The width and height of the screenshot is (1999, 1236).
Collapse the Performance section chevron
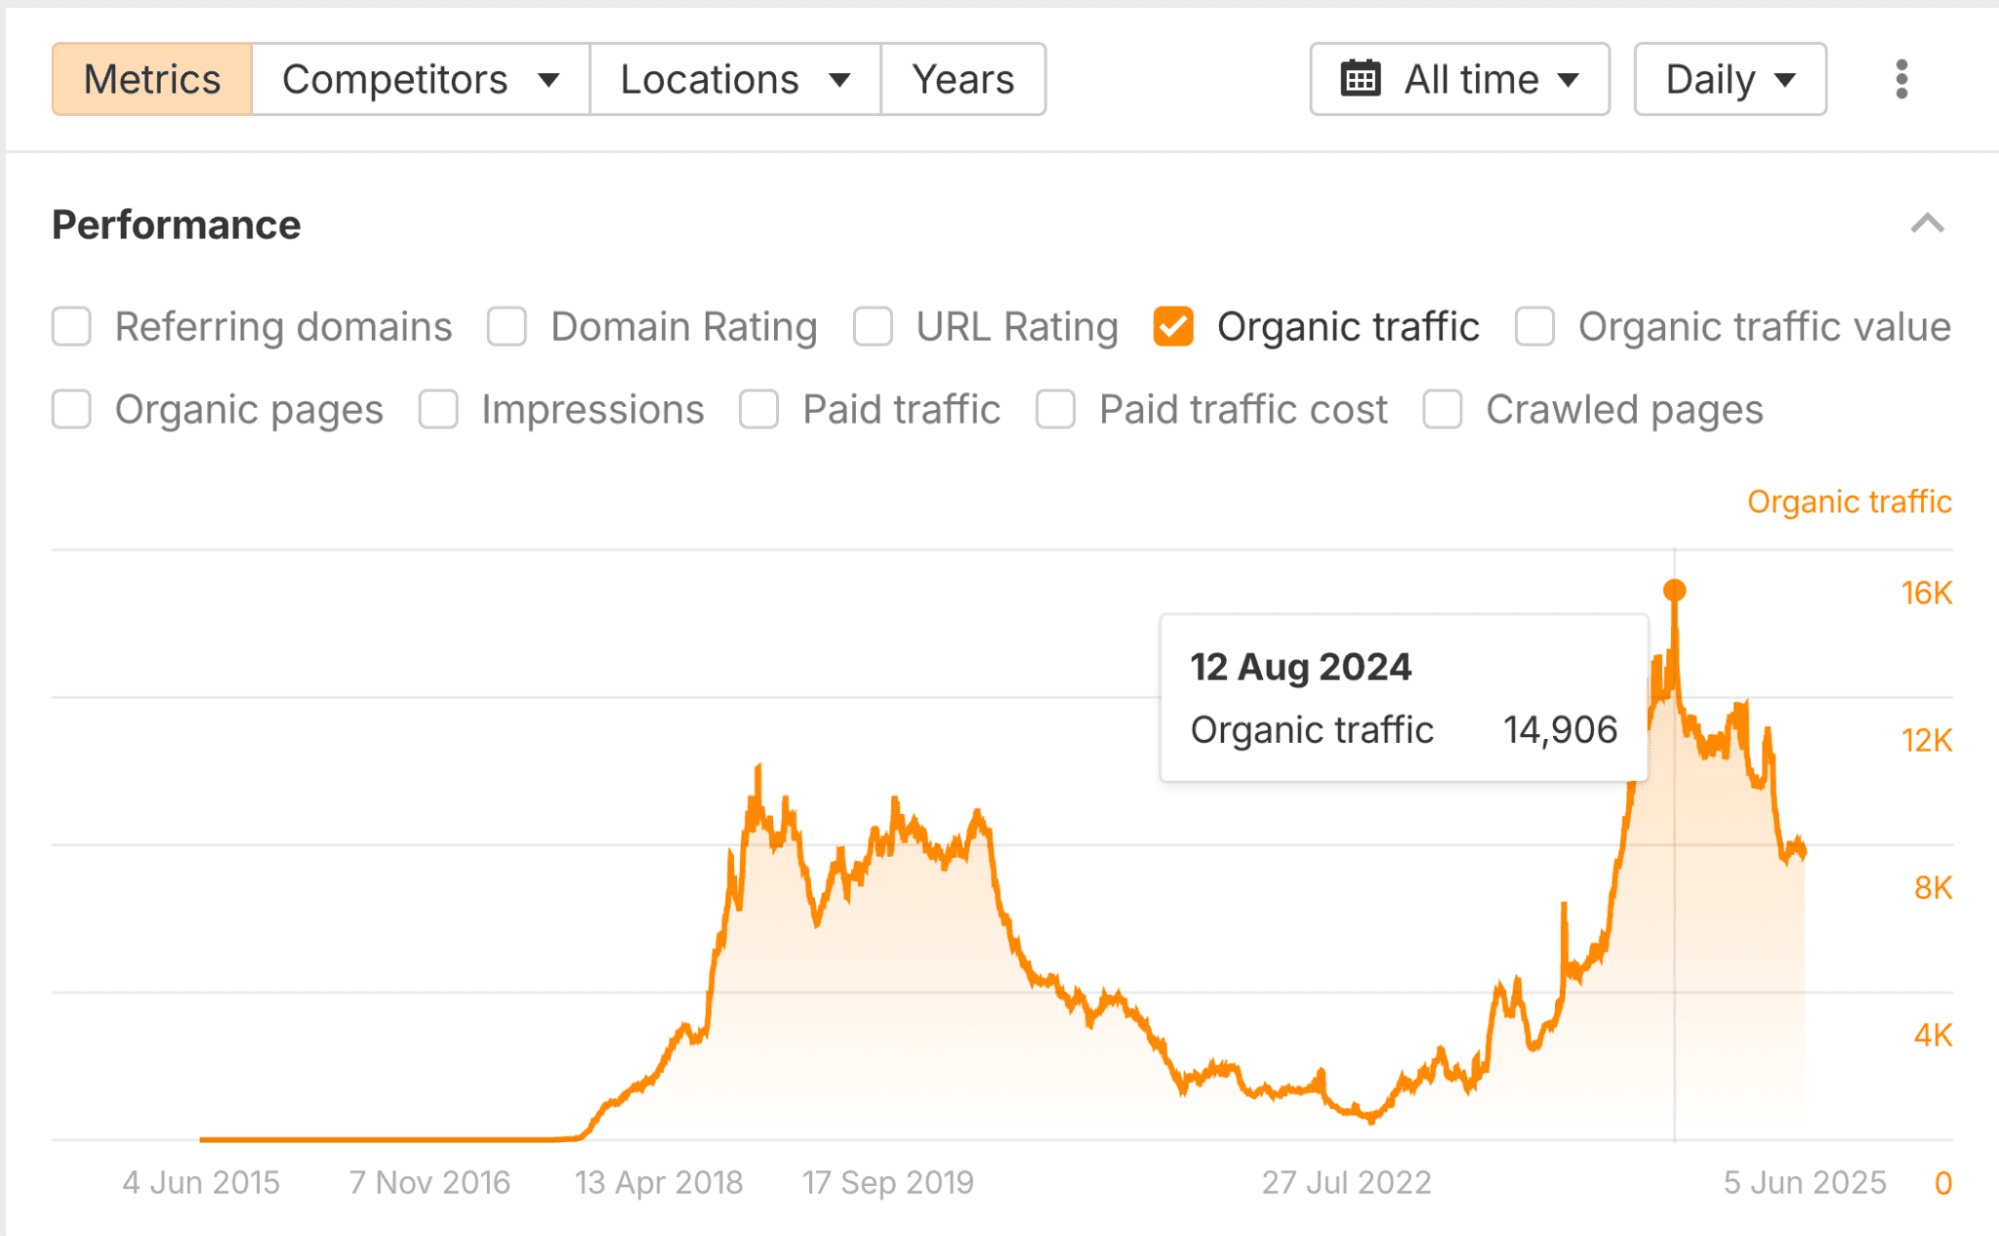point(1927,224)
